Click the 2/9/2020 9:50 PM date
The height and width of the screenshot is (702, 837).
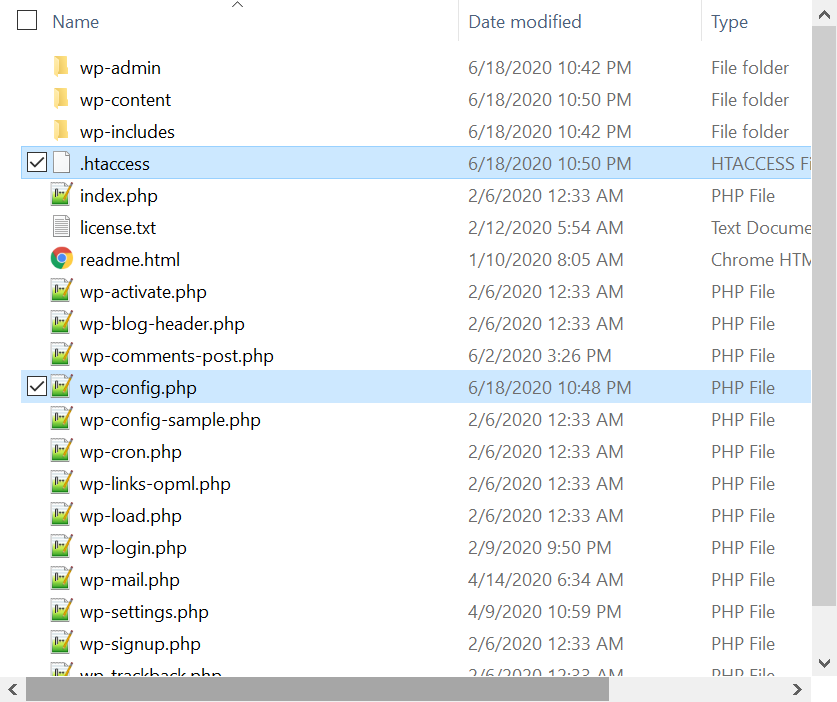(540, 548)
